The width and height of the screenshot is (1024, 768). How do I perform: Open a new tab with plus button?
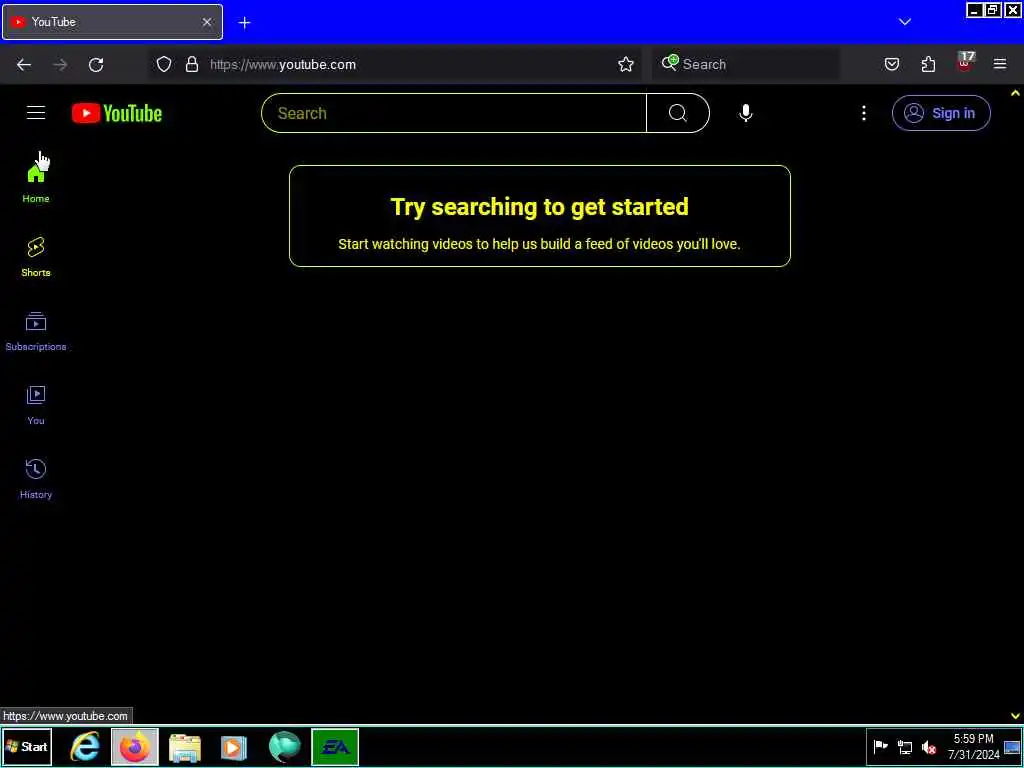coord(244,23)
